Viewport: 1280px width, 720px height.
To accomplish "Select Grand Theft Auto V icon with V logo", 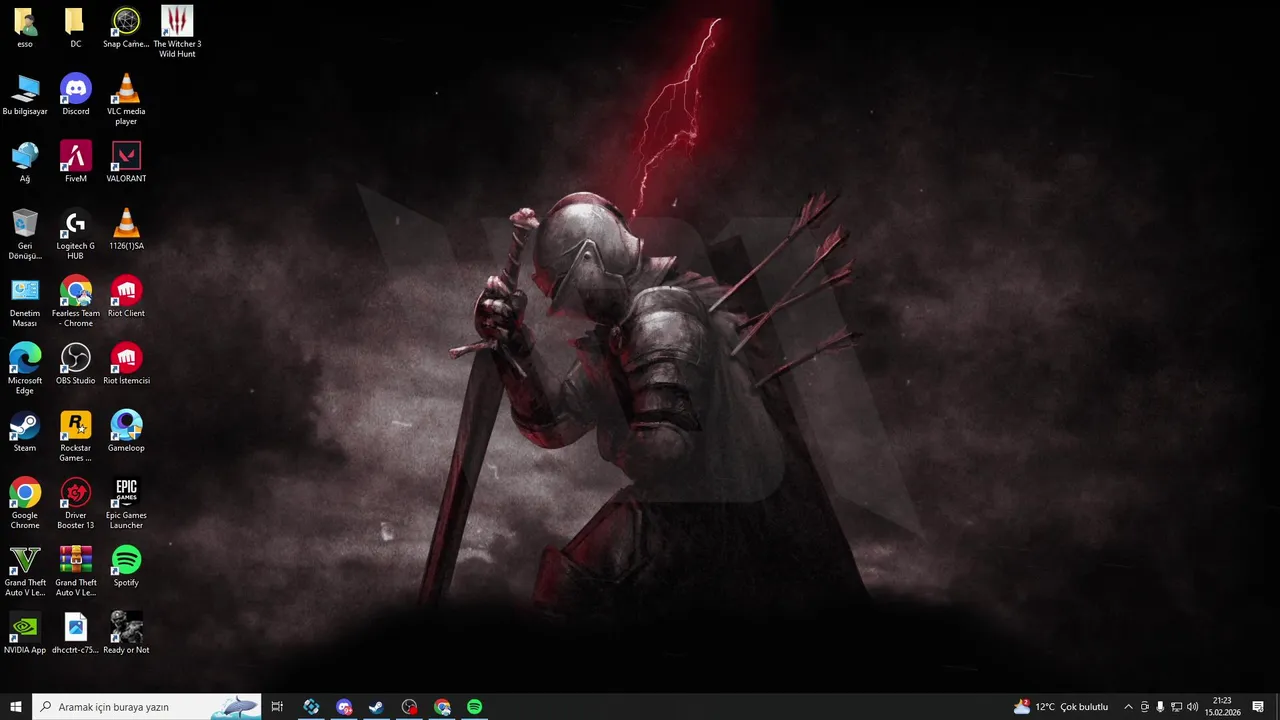I will (x=25, y=570).
